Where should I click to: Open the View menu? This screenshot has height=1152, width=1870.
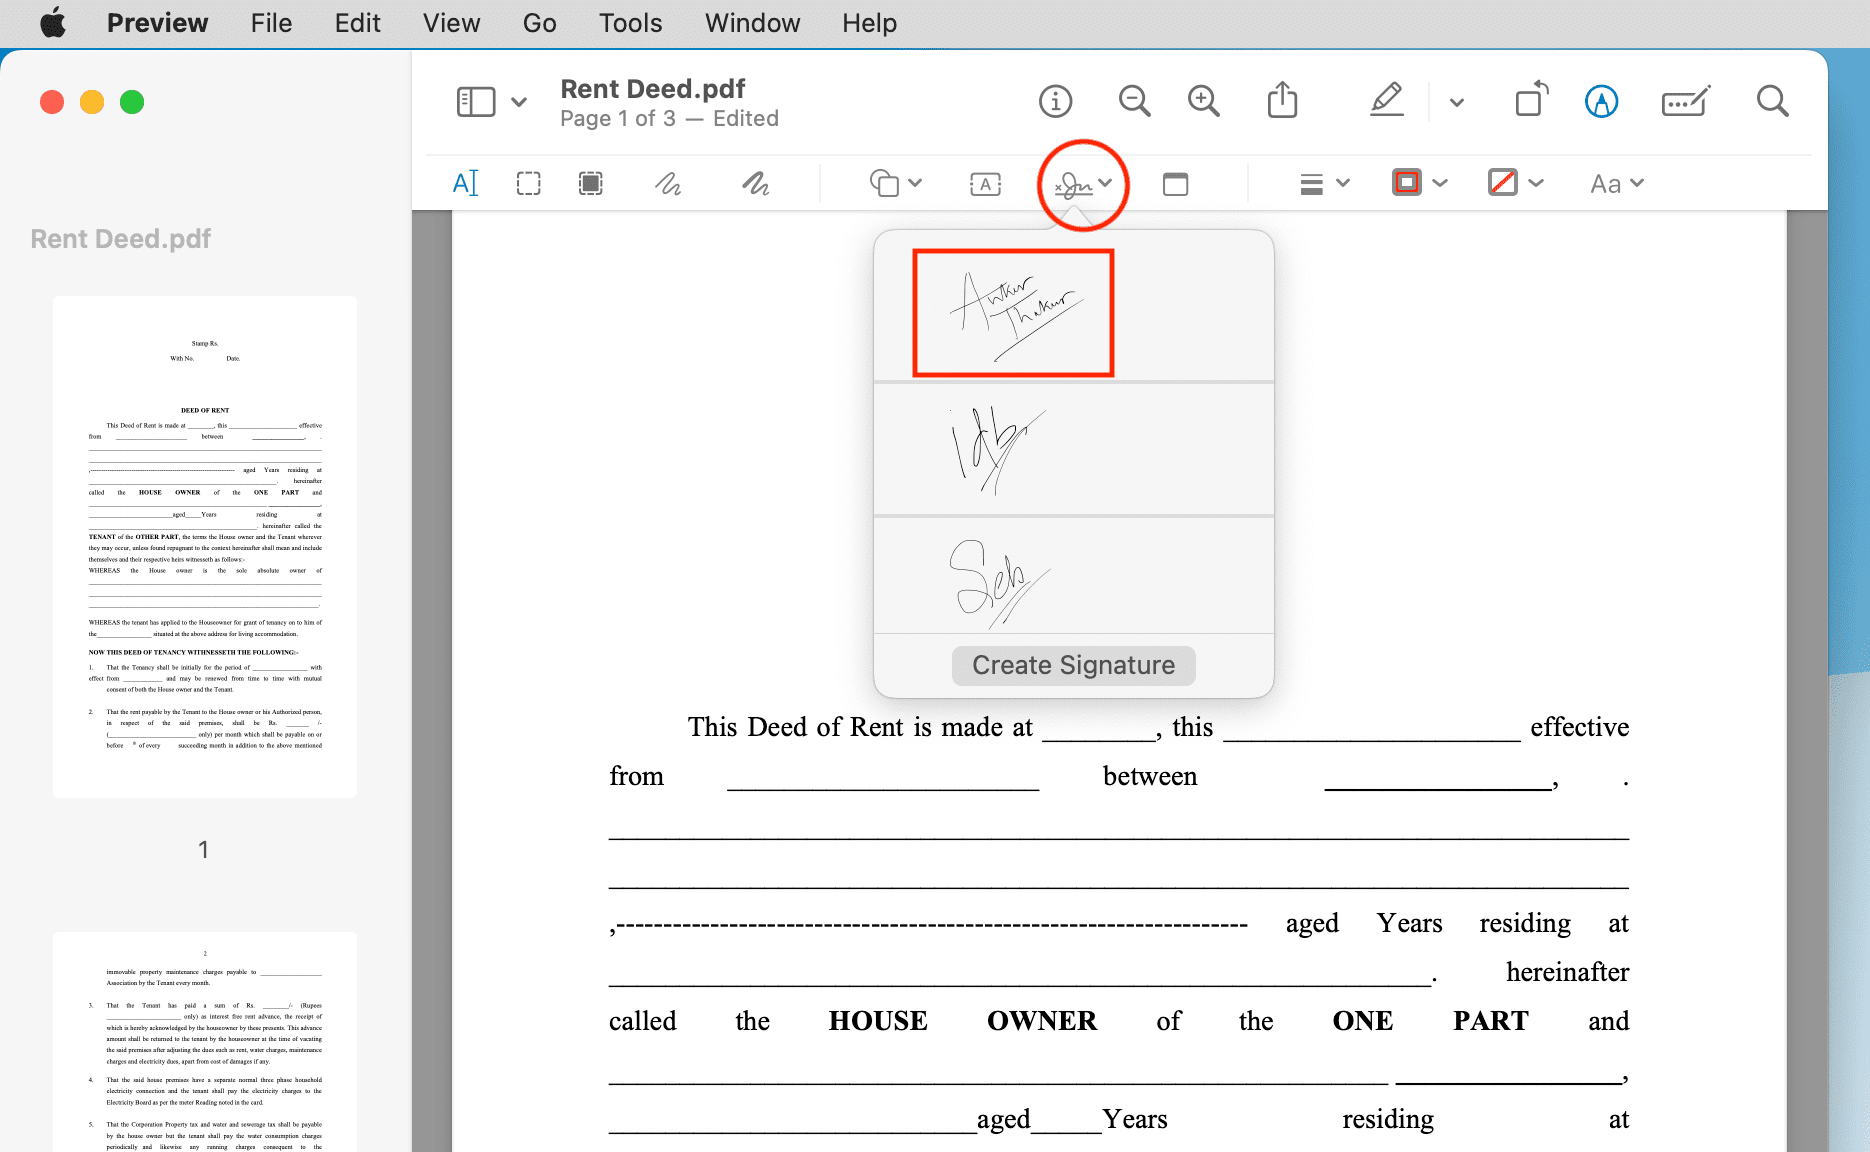(x=451, y=23)
